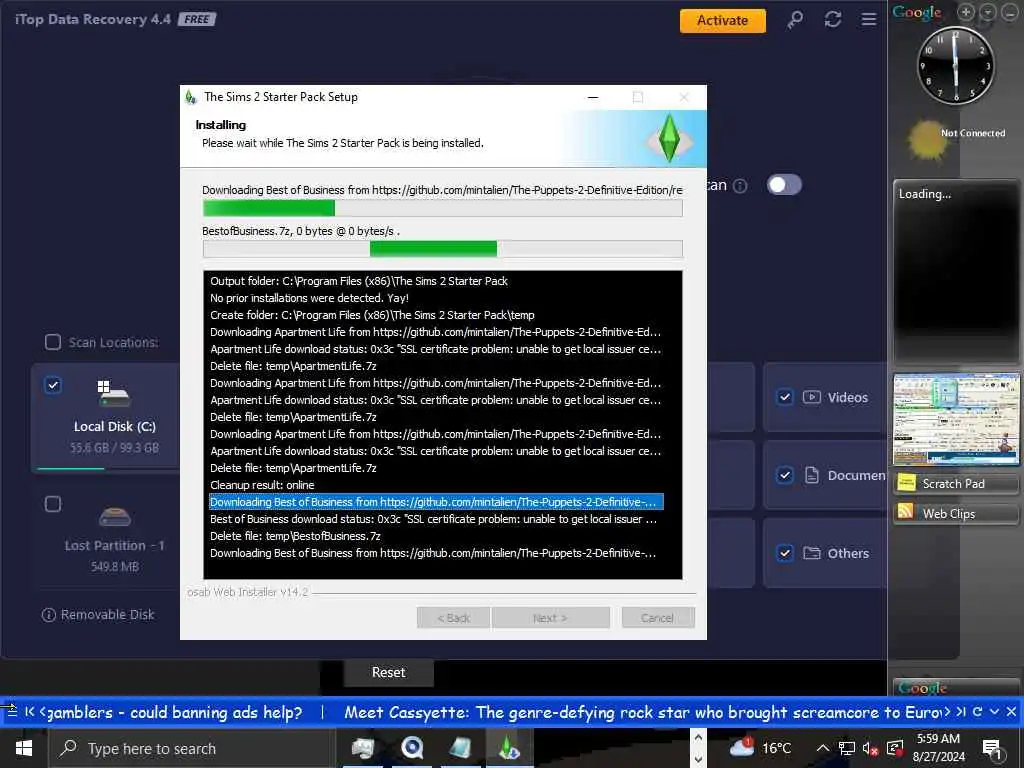Check the Scan Locations checkbox
This screenshot has width=1024, height=768.
pyautogui.click(x=53, y=342)
